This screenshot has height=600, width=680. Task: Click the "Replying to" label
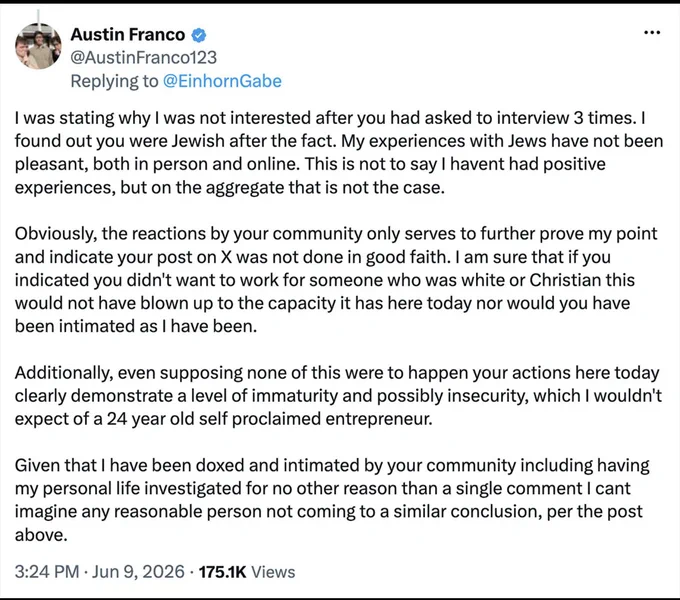tap(114, 81)
